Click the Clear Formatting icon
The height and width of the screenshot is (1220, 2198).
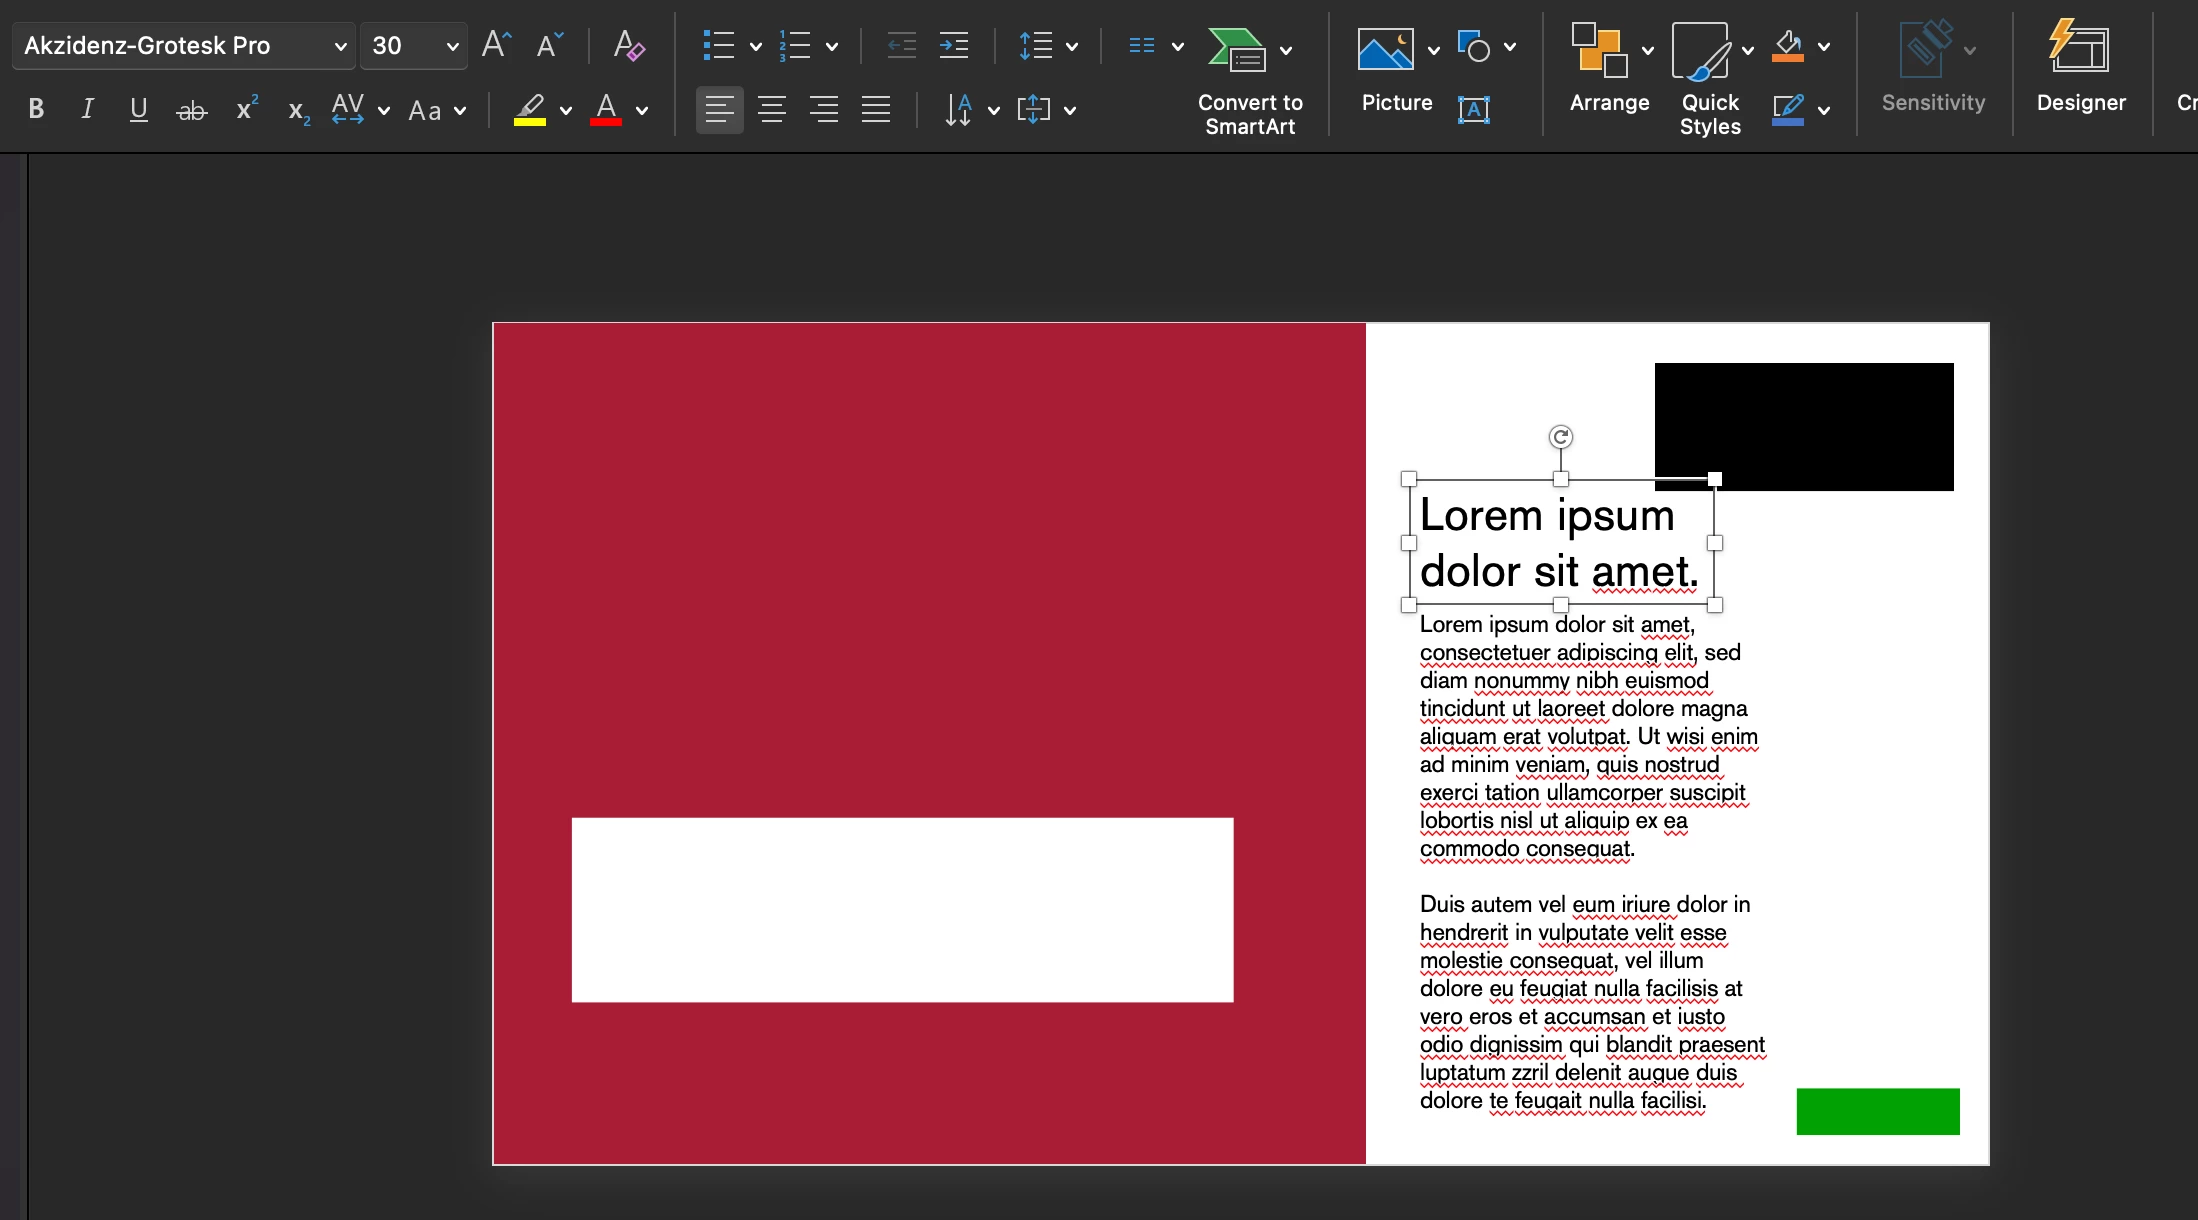tap(628, 45)
